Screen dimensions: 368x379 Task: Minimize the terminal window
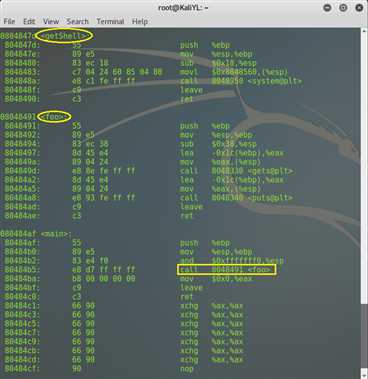coord(327,7)
